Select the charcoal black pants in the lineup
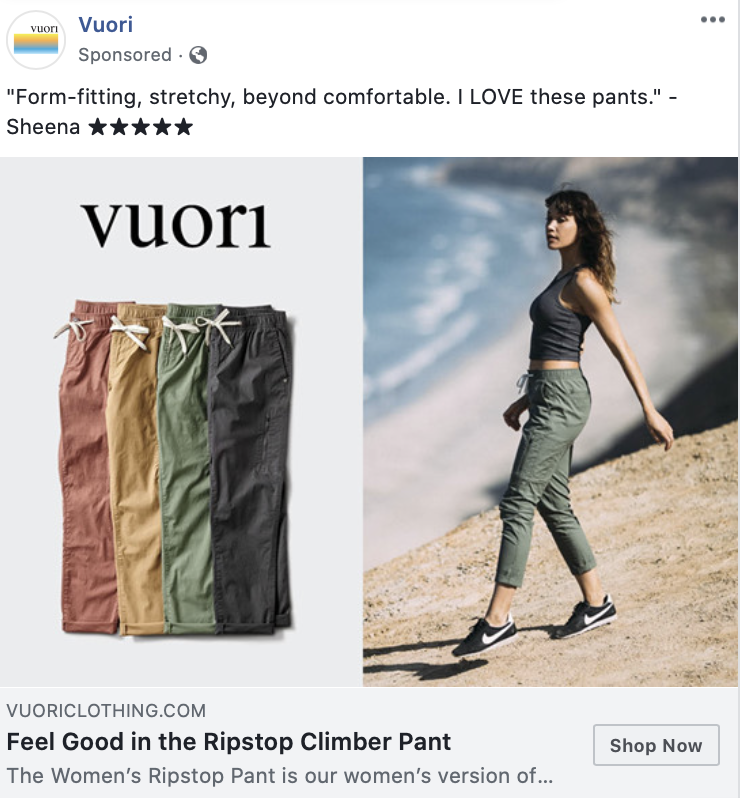The width and height of the screenshot is (740, 798). tap(250, 468)
